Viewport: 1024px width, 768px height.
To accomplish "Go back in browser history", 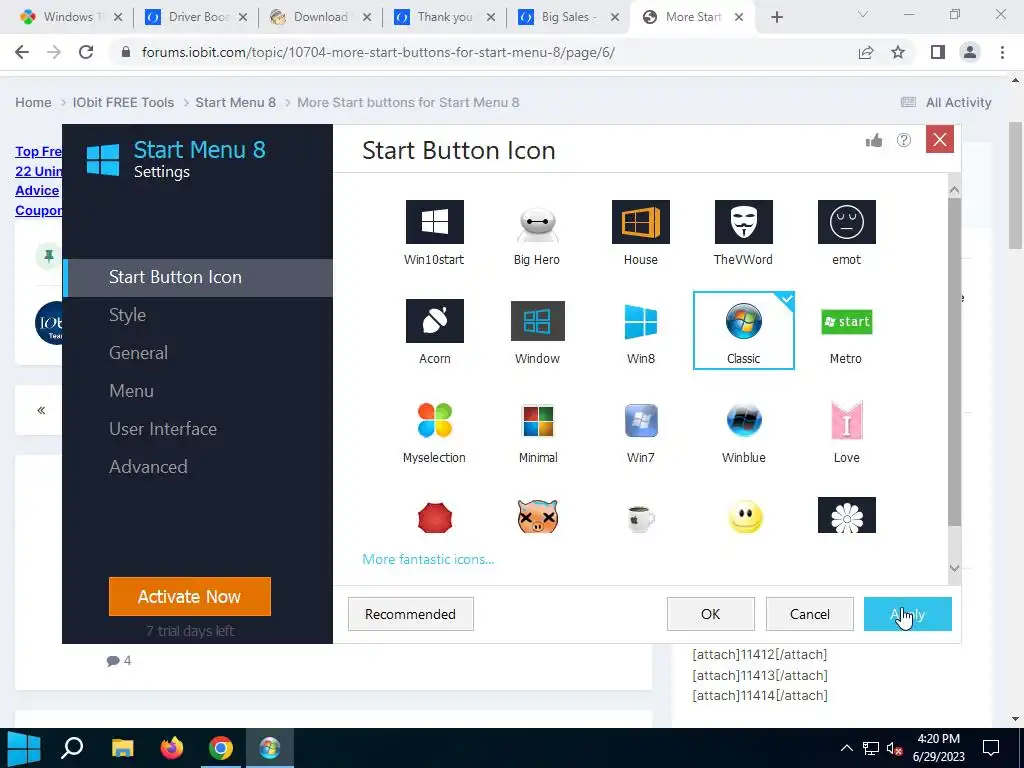I will pos(22,52).
